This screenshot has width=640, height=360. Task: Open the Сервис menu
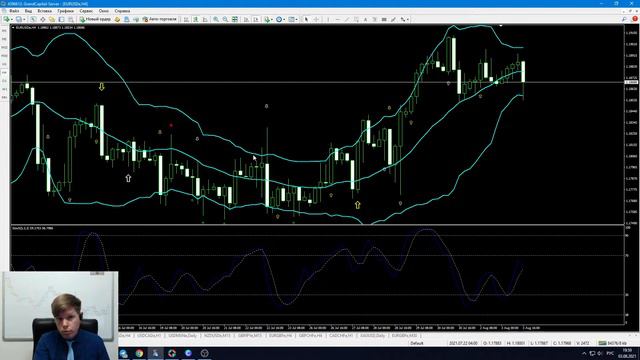click(x=86, y=11)
